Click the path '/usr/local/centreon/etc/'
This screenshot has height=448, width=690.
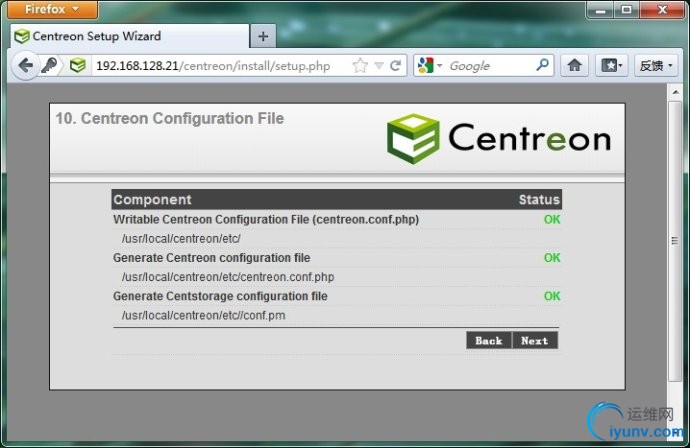(181, 239)
